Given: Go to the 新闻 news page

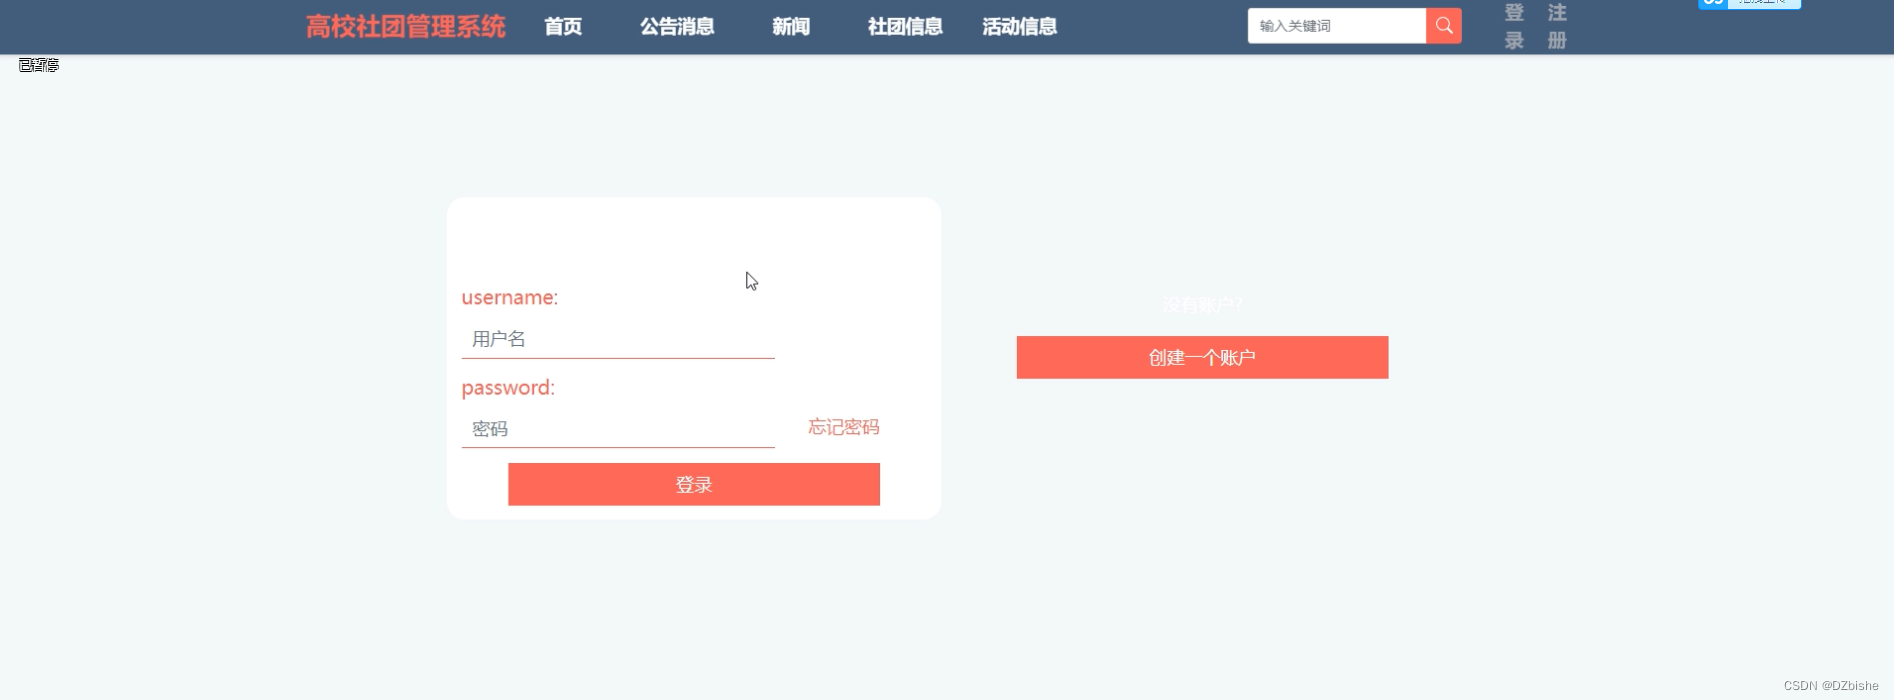Looking at the screenshot, I should pyautogui.click(x=791, y=27).
